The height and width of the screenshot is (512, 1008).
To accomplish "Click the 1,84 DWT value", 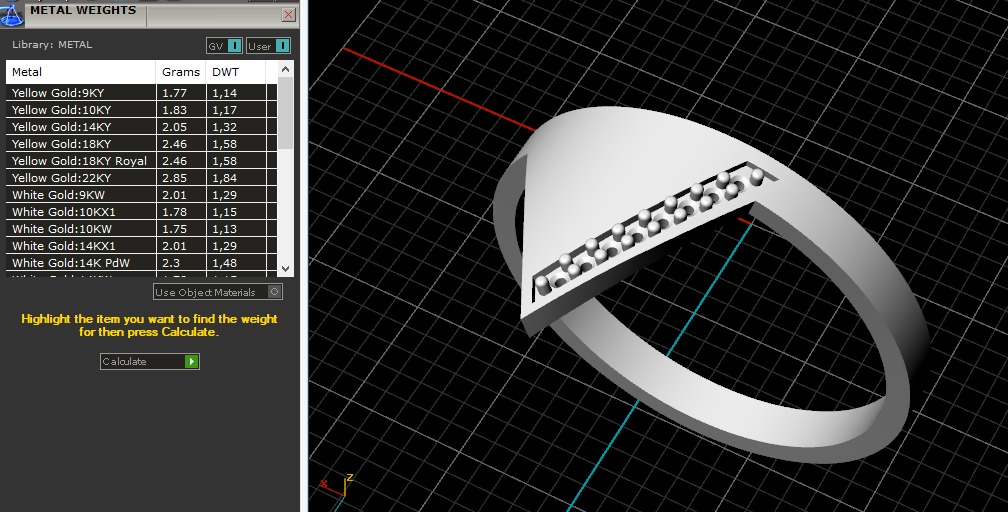I will [x=224, y=178].
